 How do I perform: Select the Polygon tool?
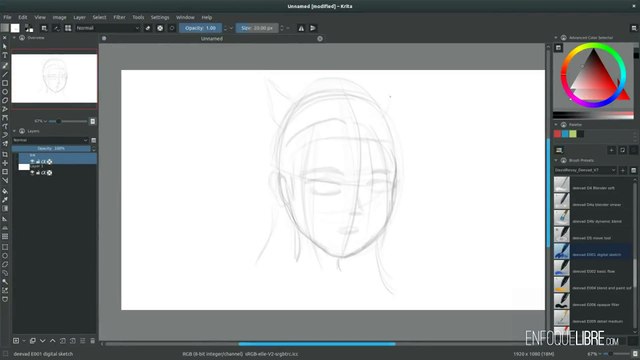tap(5, 100)
